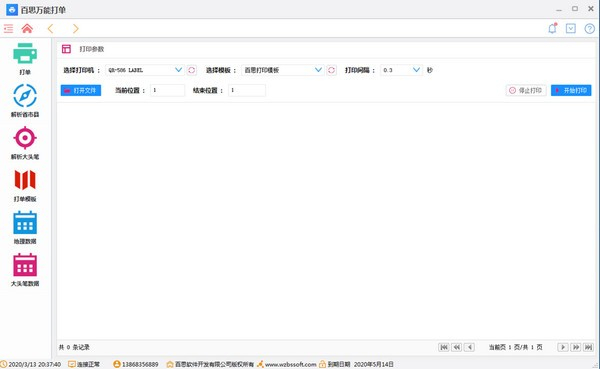Click the 打印参数 header label
This screenshot has width=600, height=369.
[x=92, y=49]
